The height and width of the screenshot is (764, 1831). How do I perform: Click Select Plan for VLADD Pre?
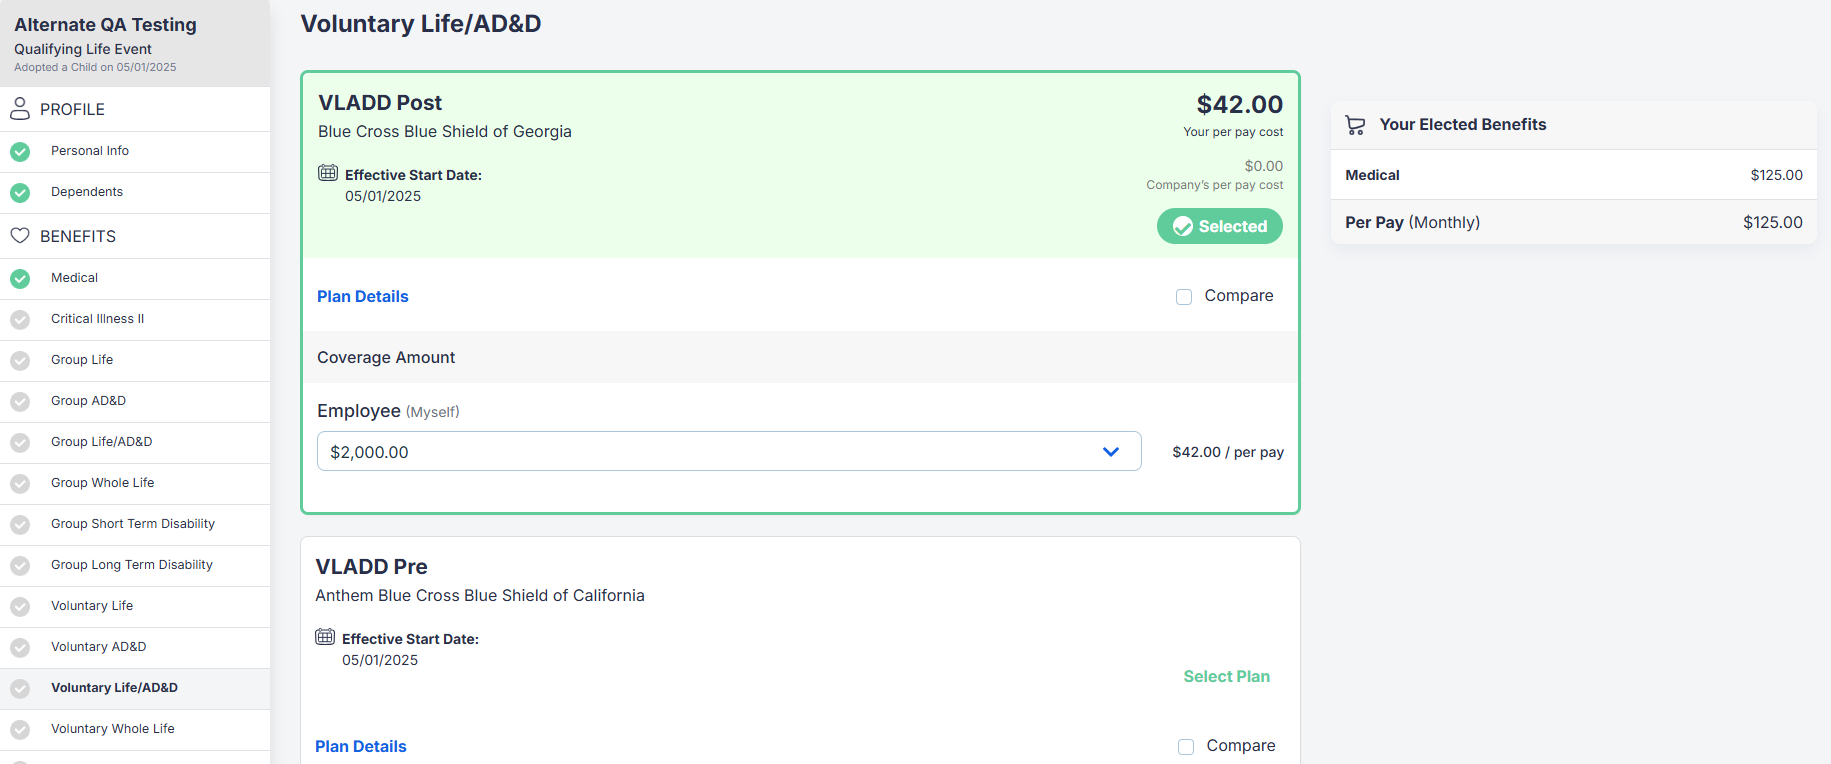coord(1227,676)
